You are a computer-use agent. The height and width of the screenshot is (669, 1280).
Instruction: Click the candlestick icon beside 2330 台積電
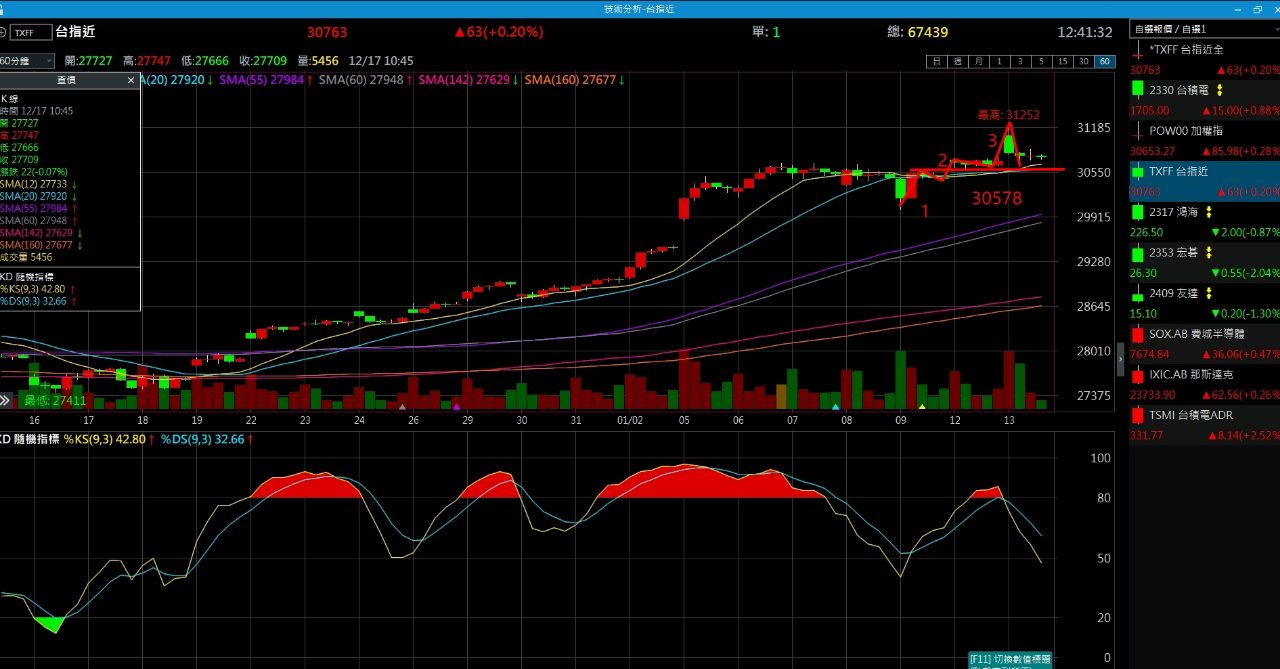tap(1138, 90)
